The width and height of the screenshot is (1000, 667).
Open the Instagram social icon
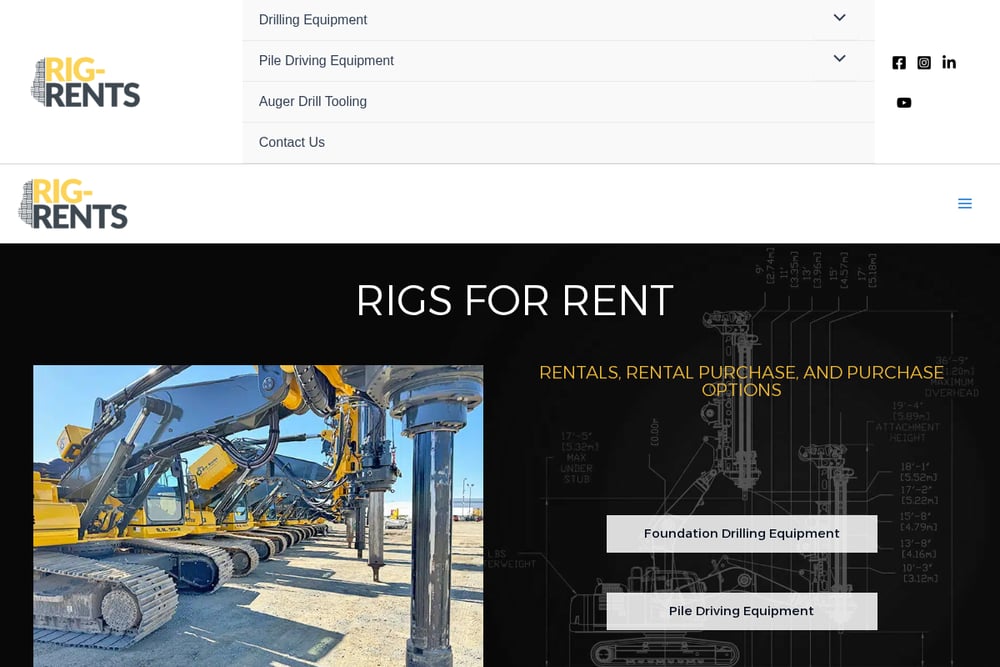923,62
